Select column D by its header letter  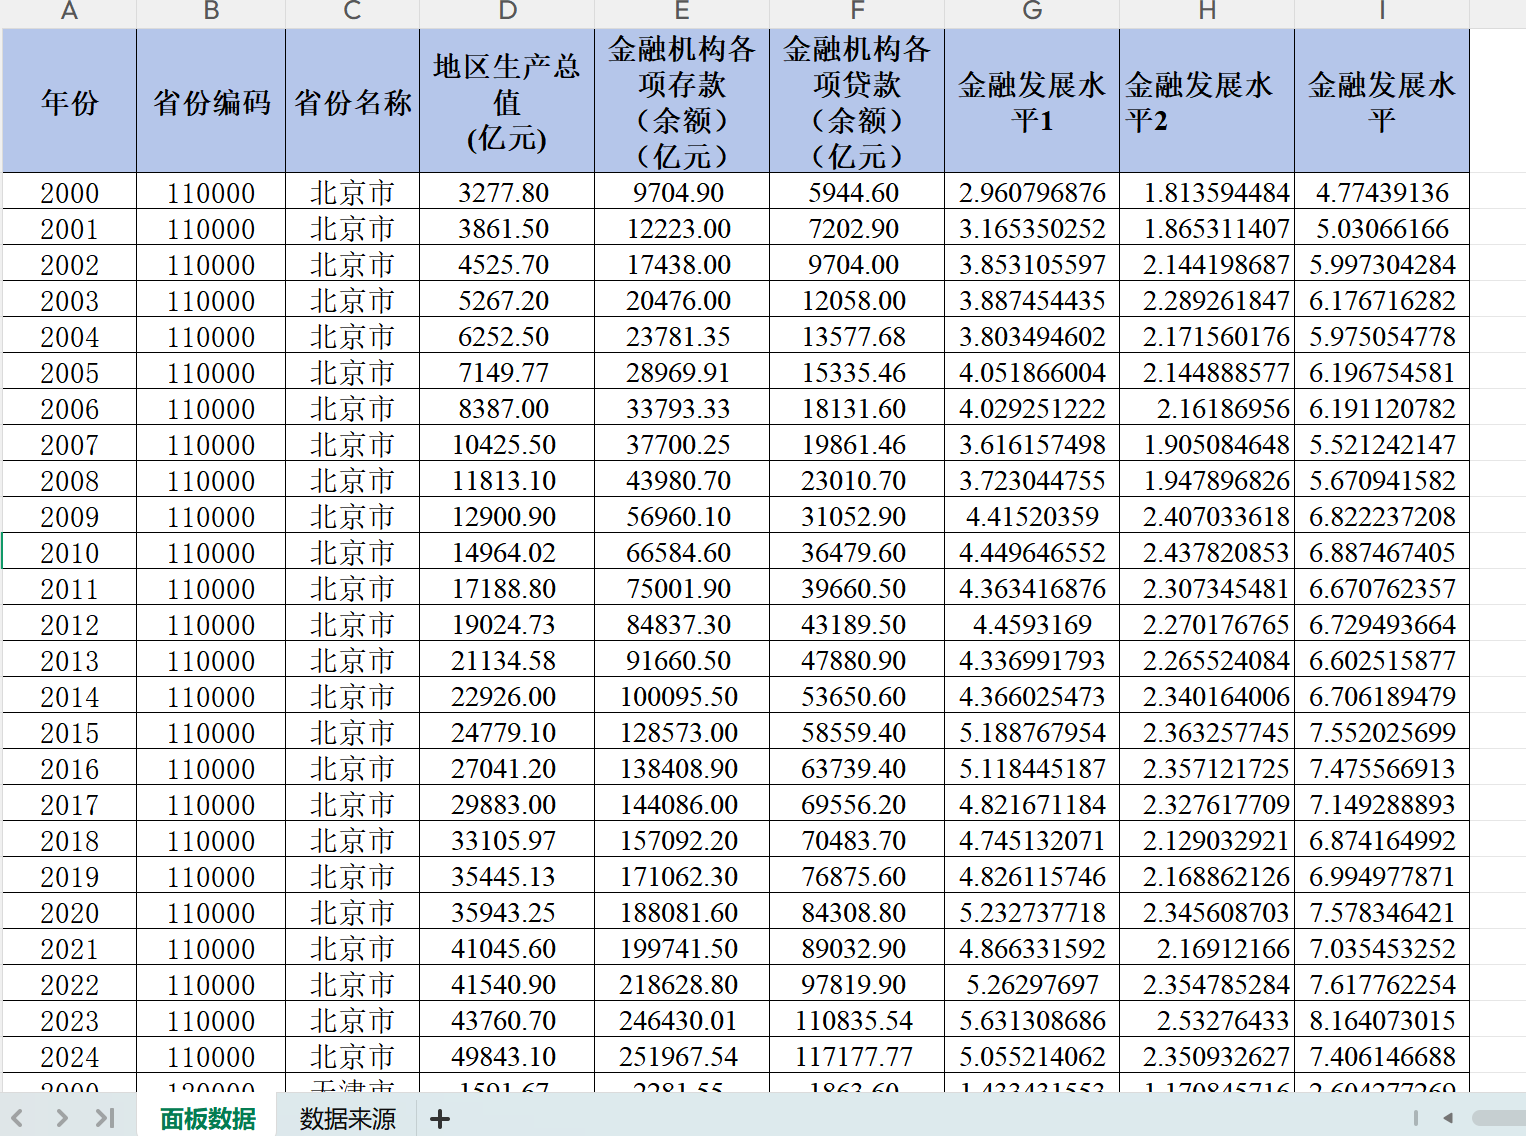[x=507, y=12]
